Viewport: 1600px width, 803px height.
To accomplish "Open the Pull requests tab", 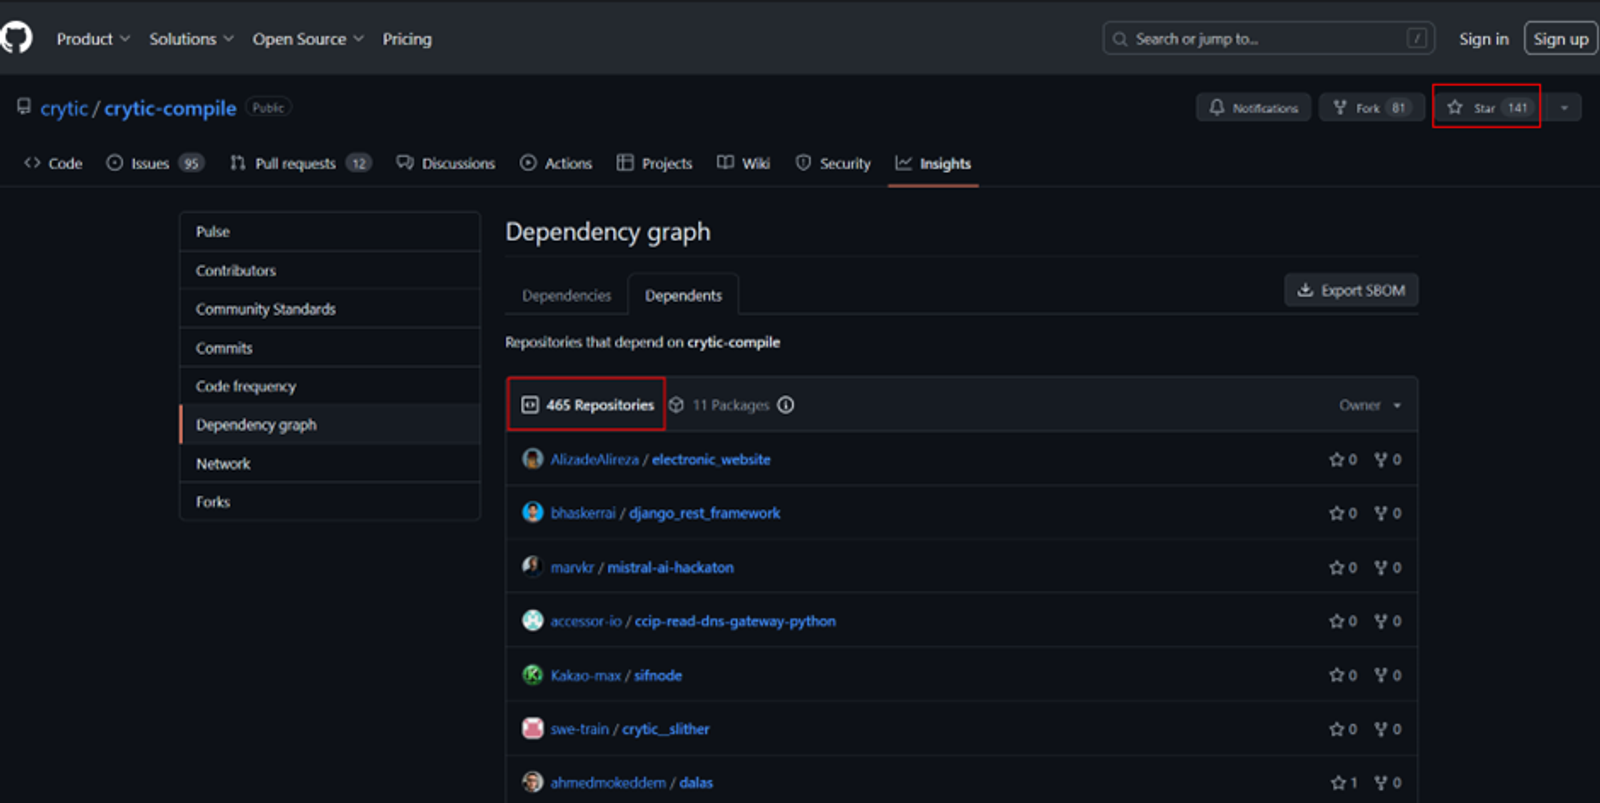I will coord(300,163).
